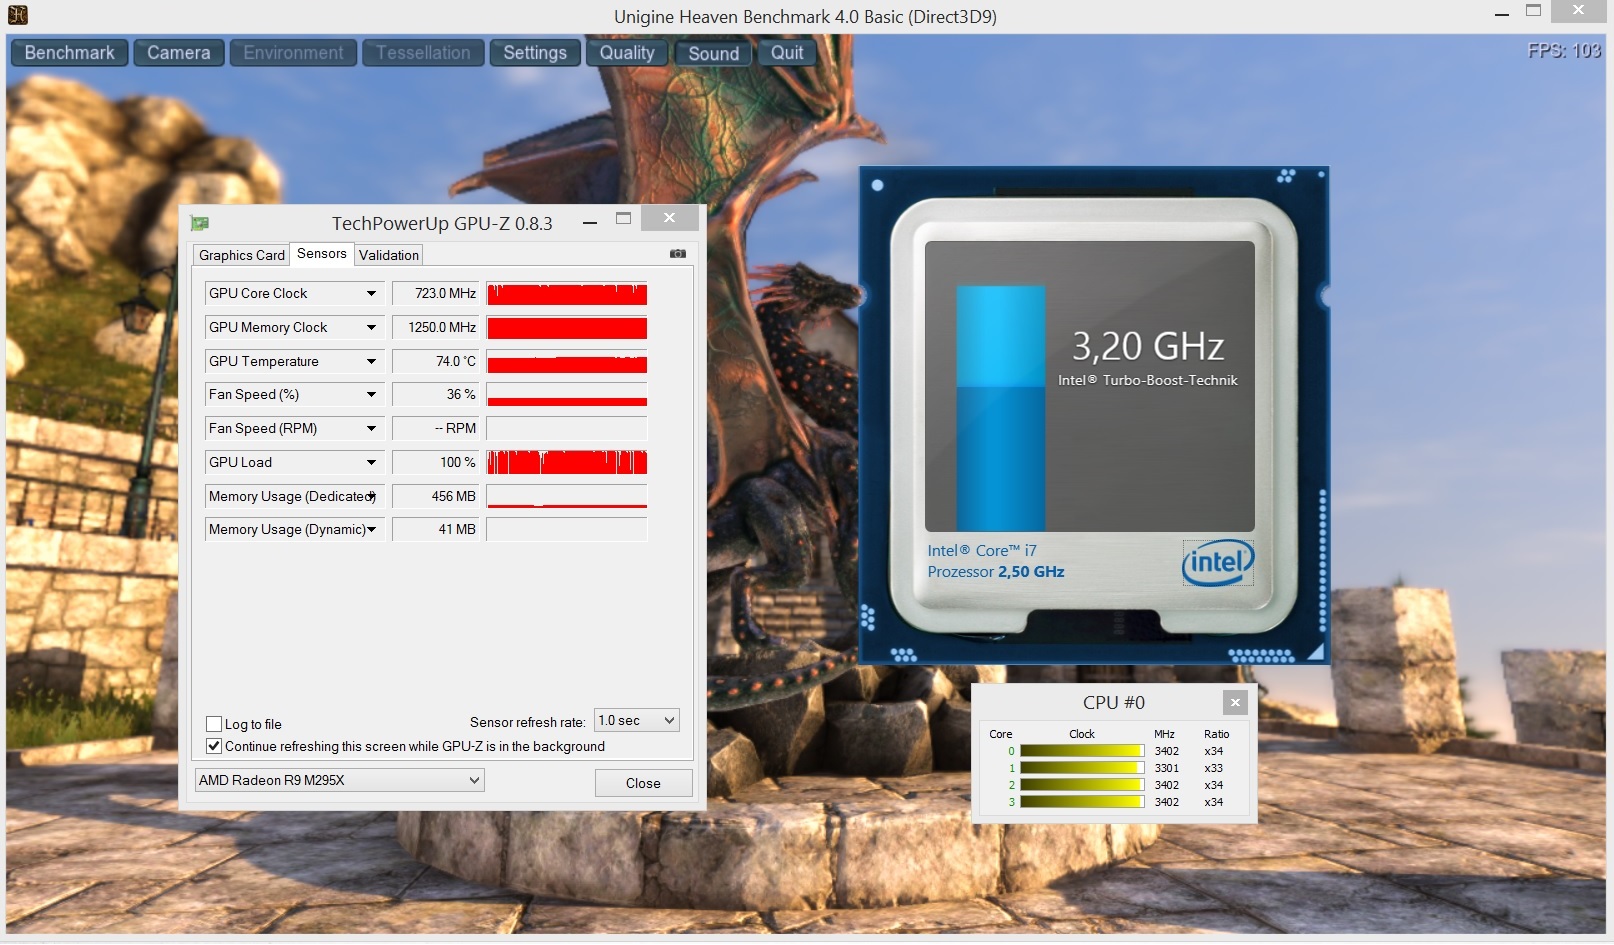The width and height of the screenshot is (1614, 945).
Task: Uncheck Continue refreshing in background option
Action: (x=213, y=746)
